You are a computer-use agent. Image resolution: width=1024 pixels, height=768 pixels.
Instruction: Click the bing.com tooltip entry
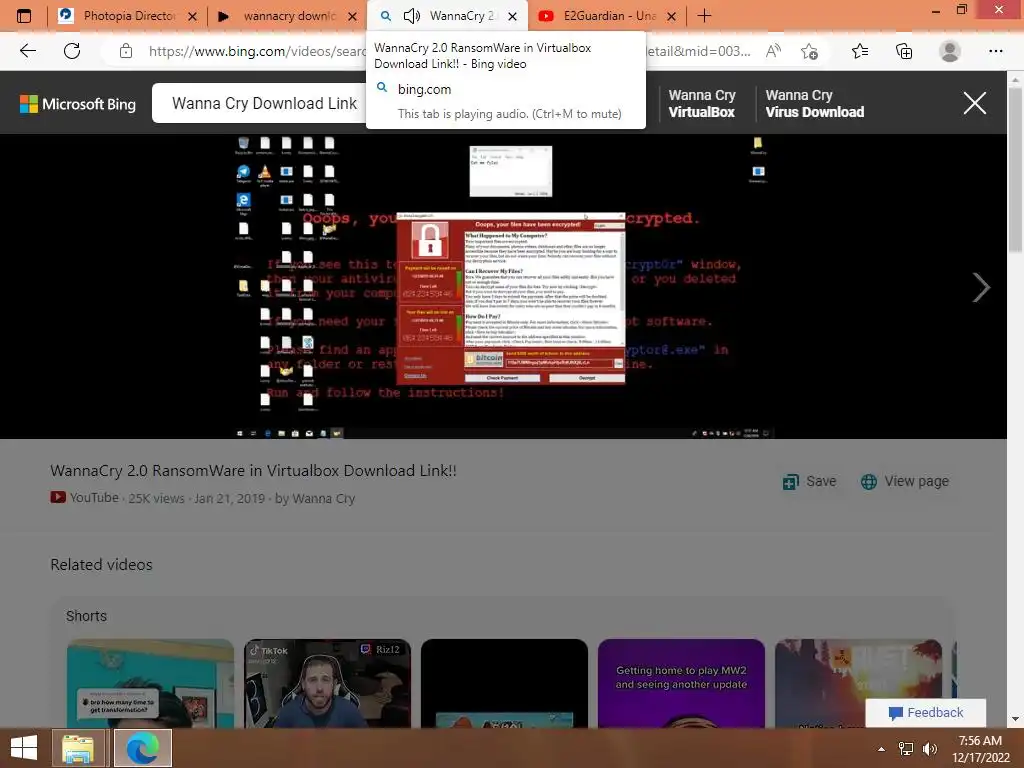coord(424,89)
